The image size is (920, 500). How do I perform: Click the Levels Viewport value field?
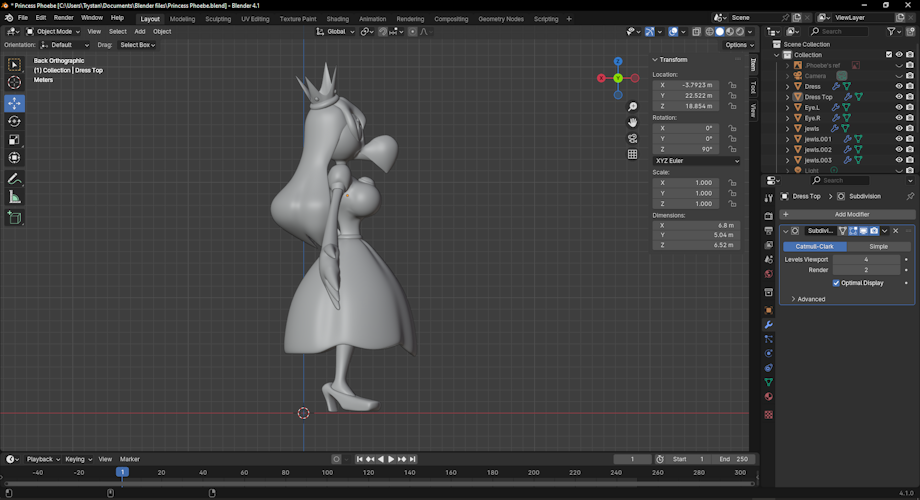pyautogui.click(x=866, y=259)
